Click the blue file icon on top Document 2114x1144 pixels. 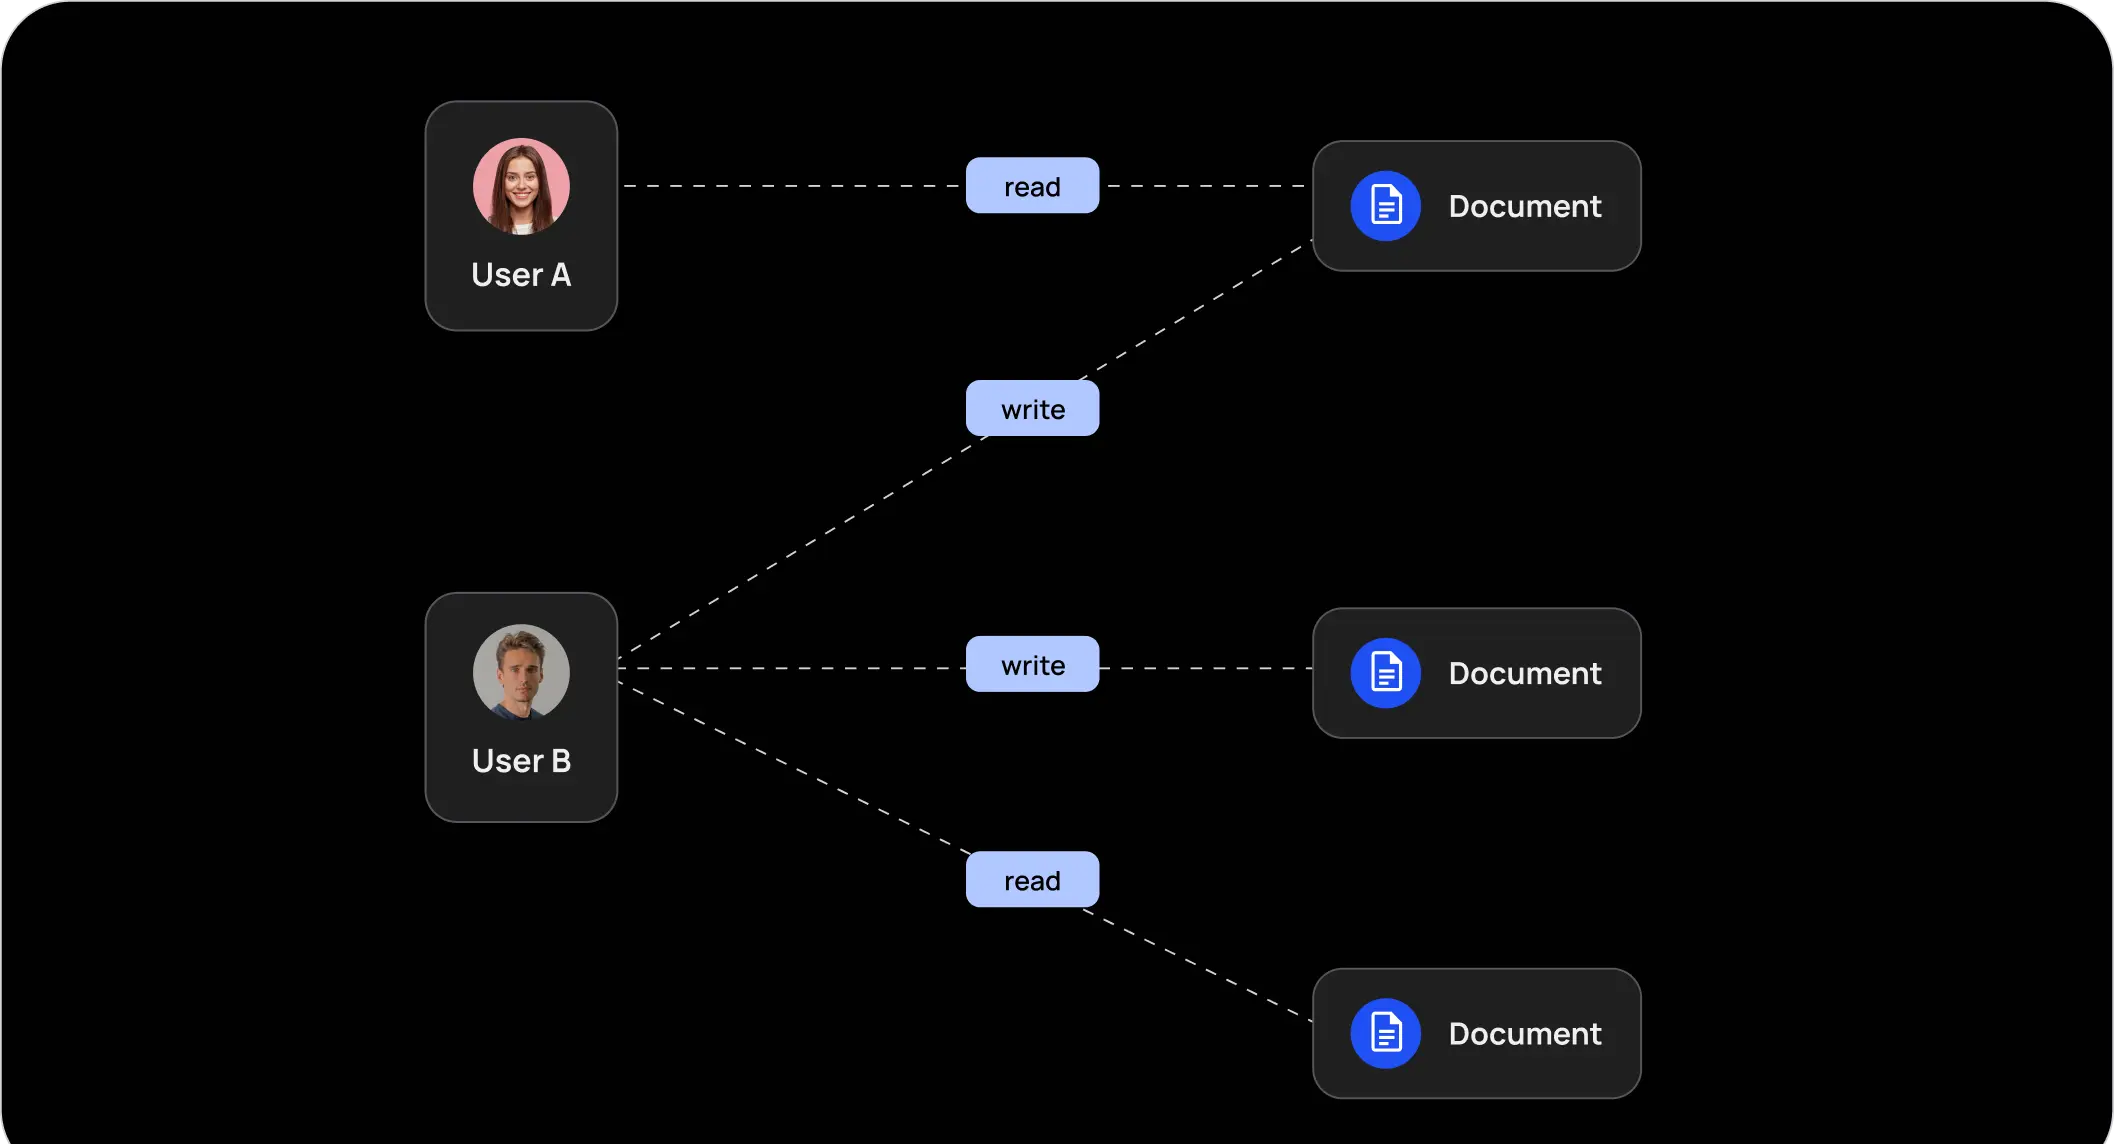(1385, 206)
